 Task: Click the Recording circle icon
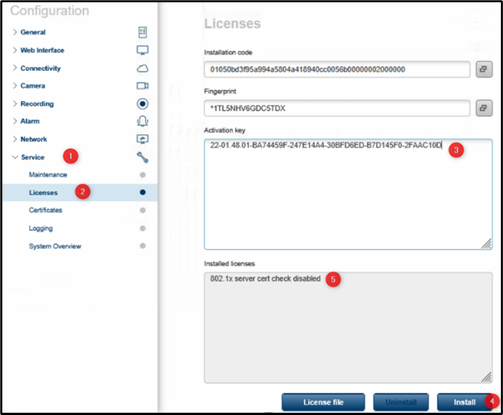(x=142, y=104)
